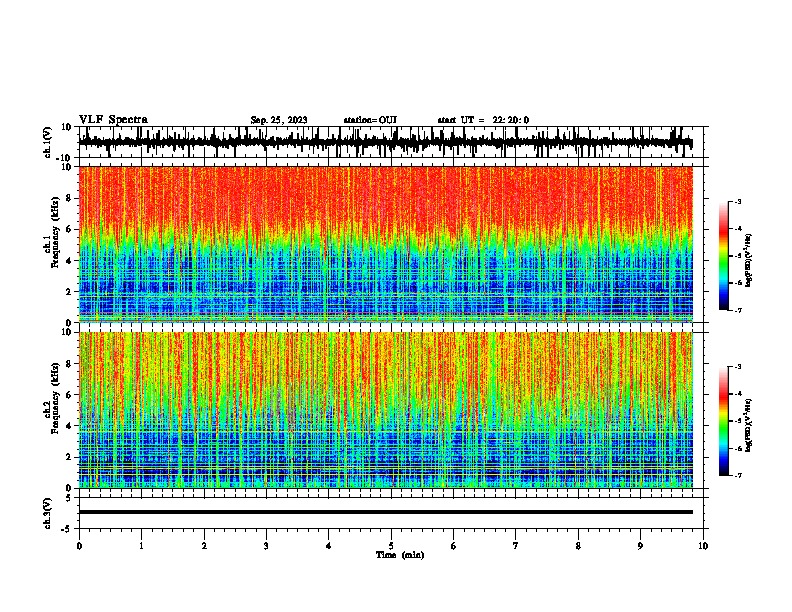Click time axis tick label "9"
Screen dimensions: 792x612
[x=640, y=546]
